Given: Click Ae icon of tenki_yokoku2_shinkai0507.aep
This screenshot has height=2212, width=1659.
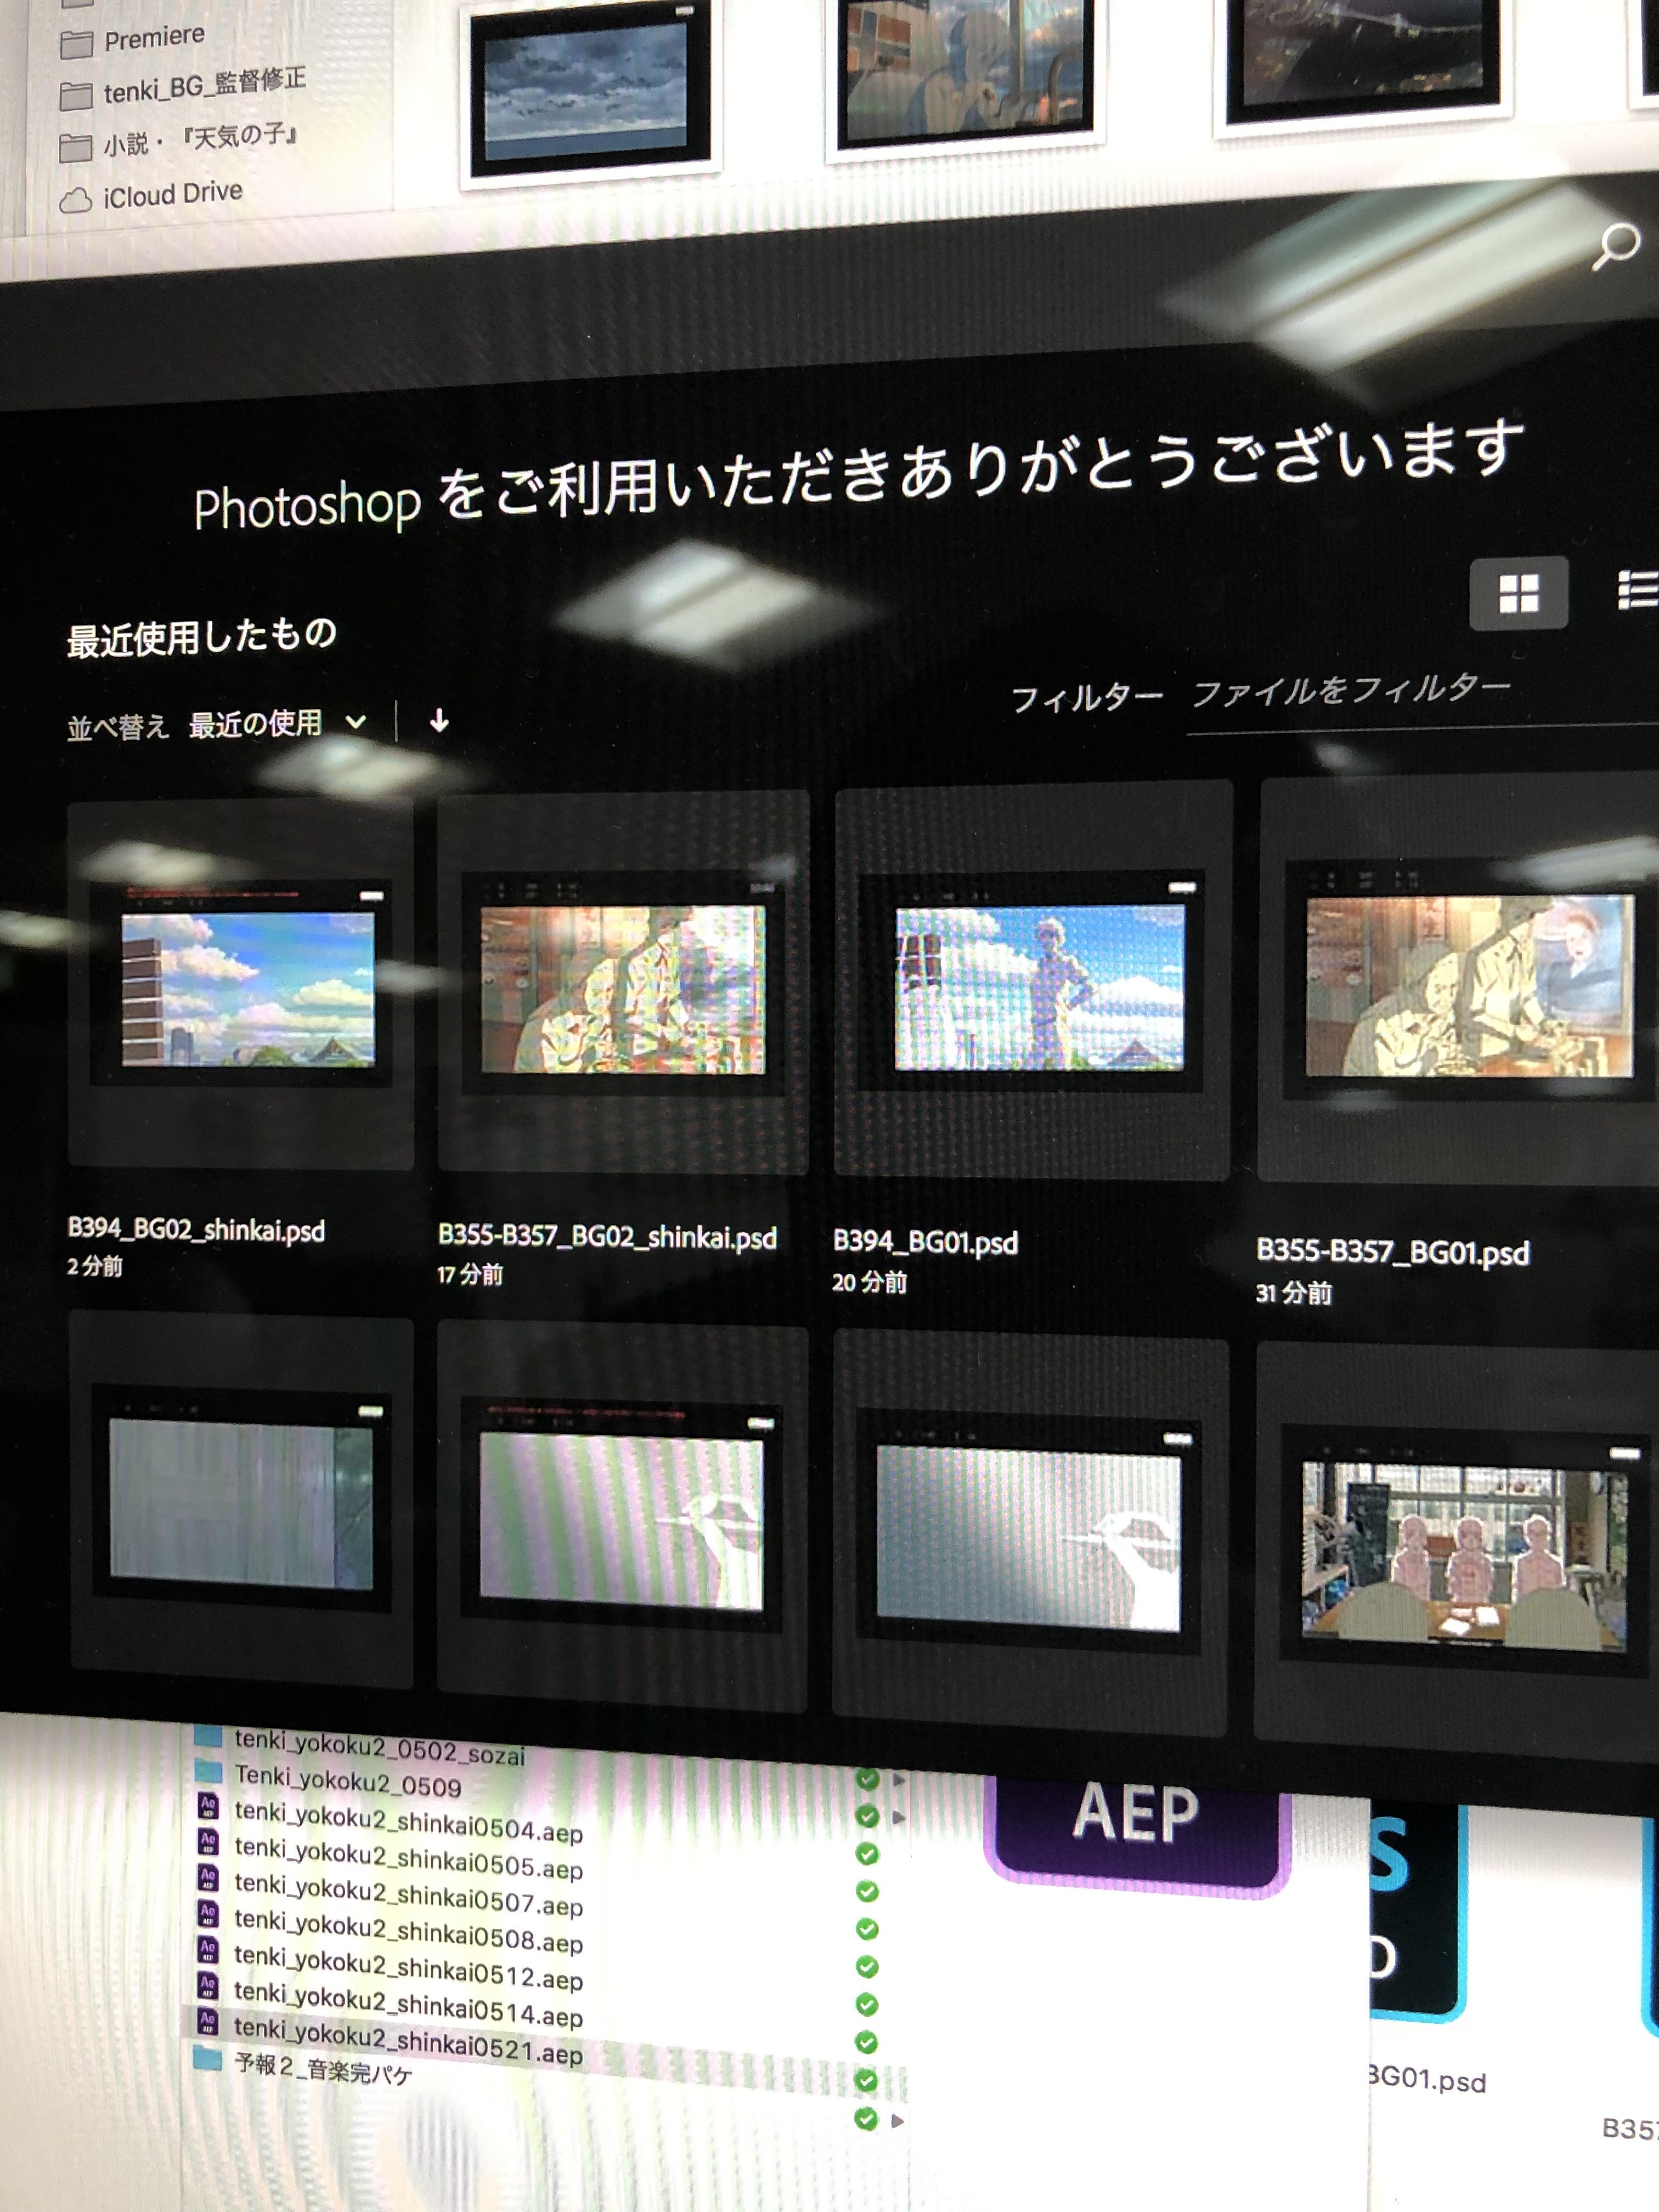Looking at the screenshot, I should click(x=207, y=1878).
